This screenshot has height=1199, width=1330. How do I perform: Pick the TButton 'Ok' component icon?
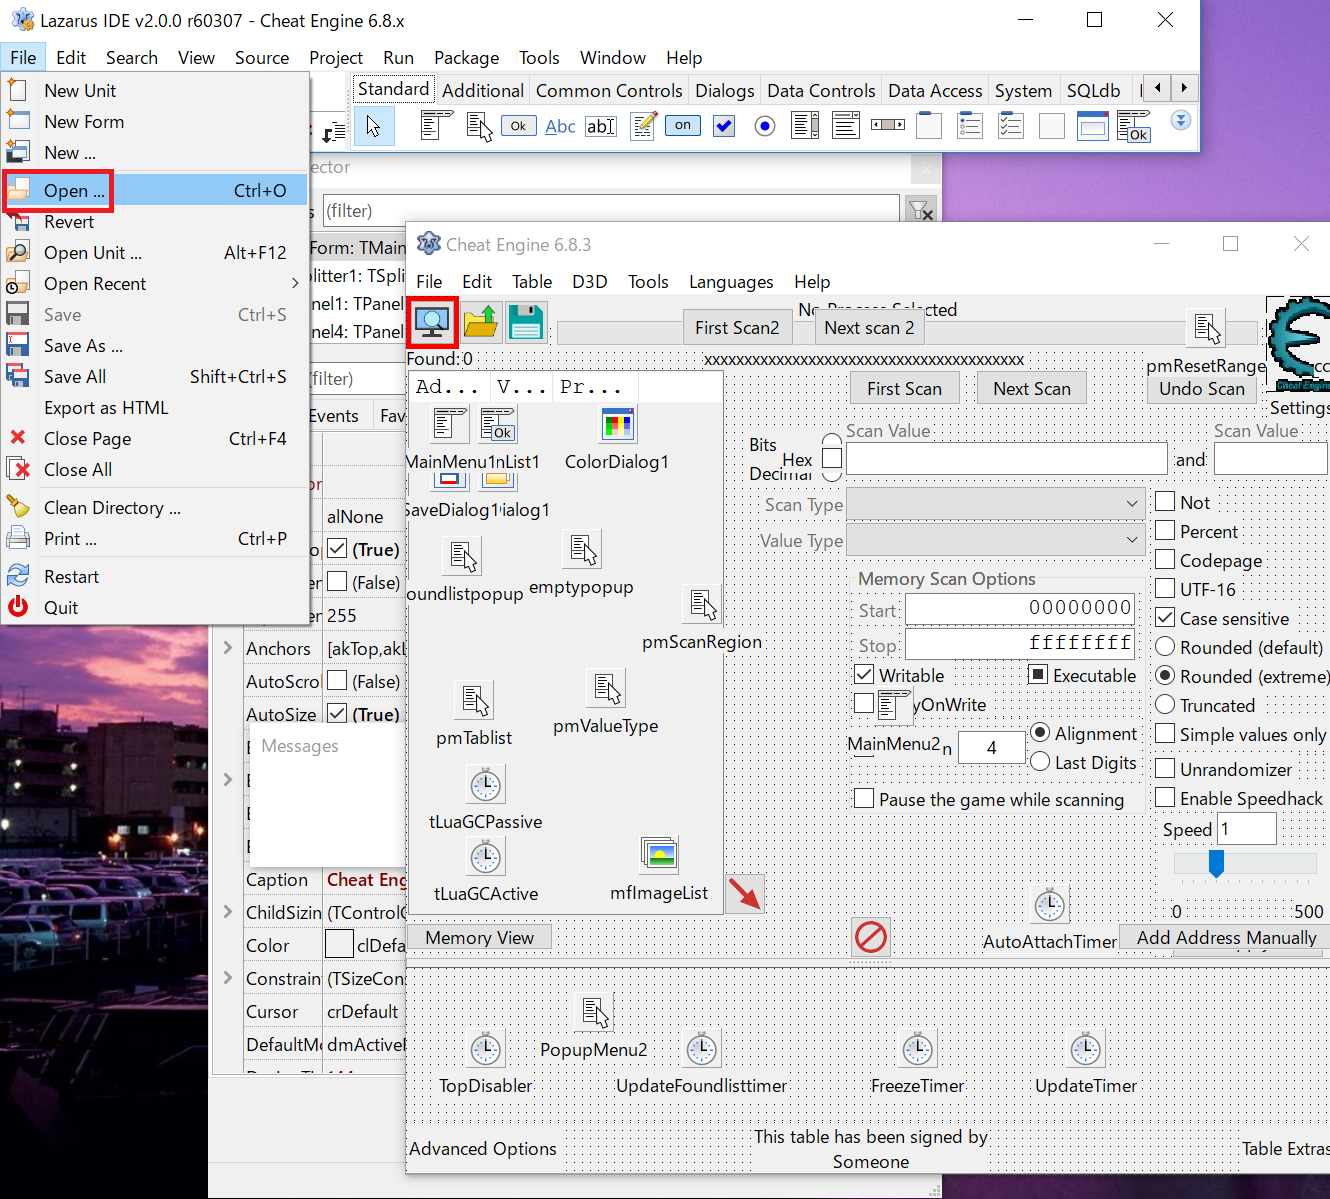[x=519, y=126]
